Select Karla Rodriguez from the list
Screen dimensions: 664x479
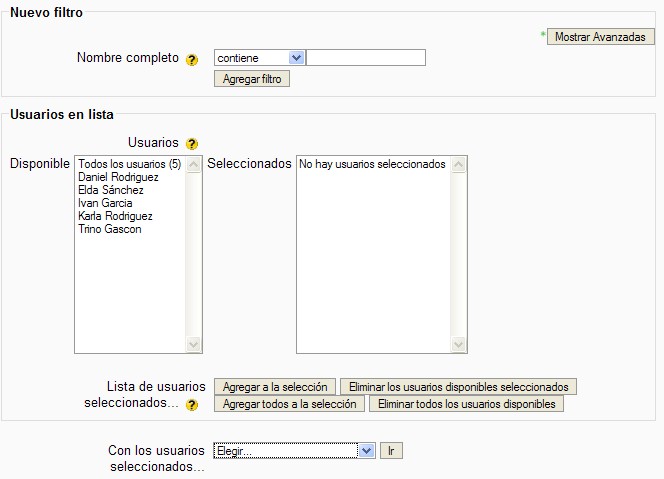115,216
